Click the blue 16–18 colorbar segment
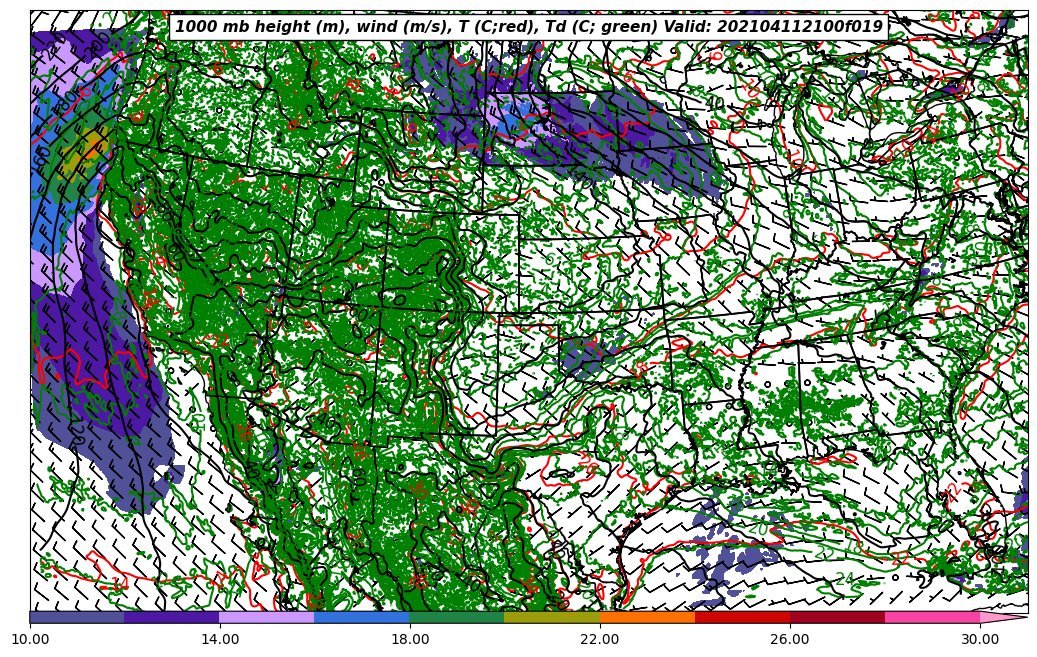 coord(362,617)
